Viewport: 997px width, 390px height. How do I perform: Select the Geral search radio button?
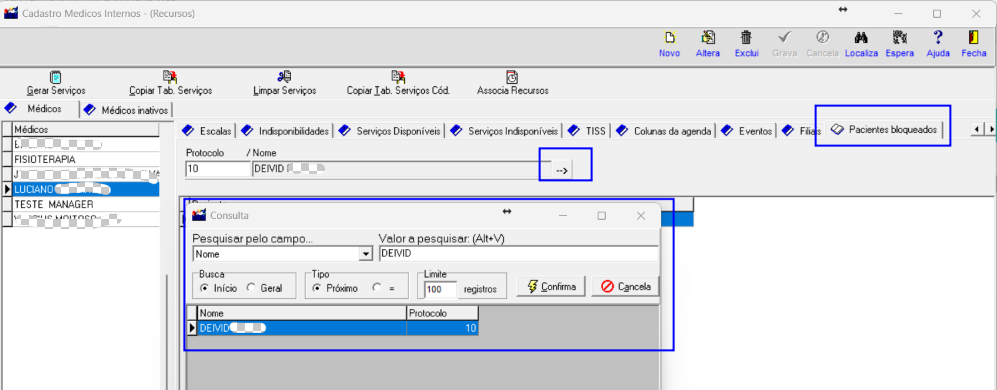251,288
